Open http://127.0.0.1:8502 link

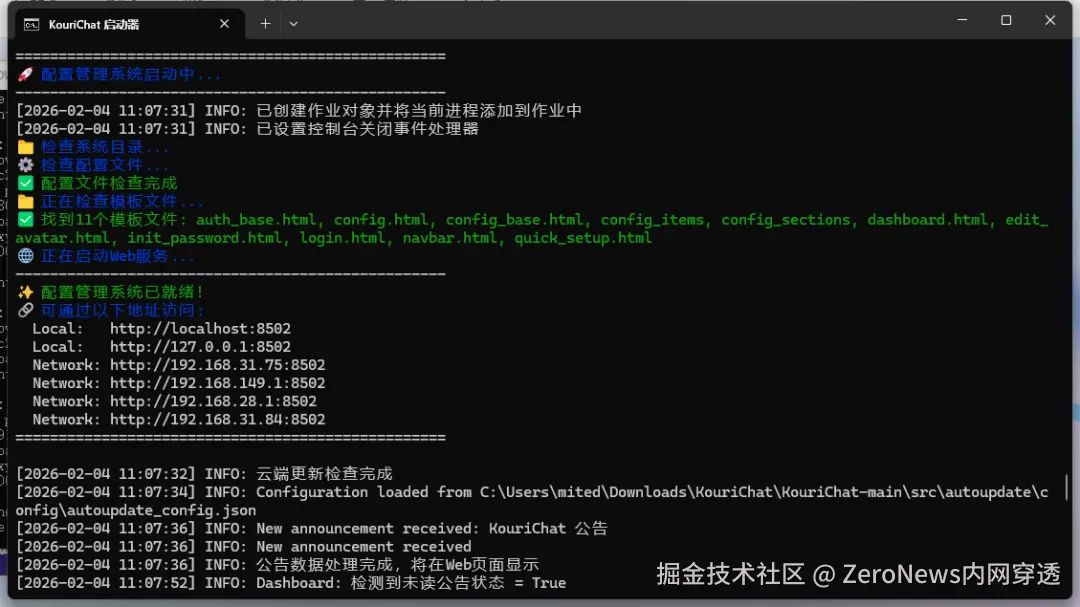[200, 347]
